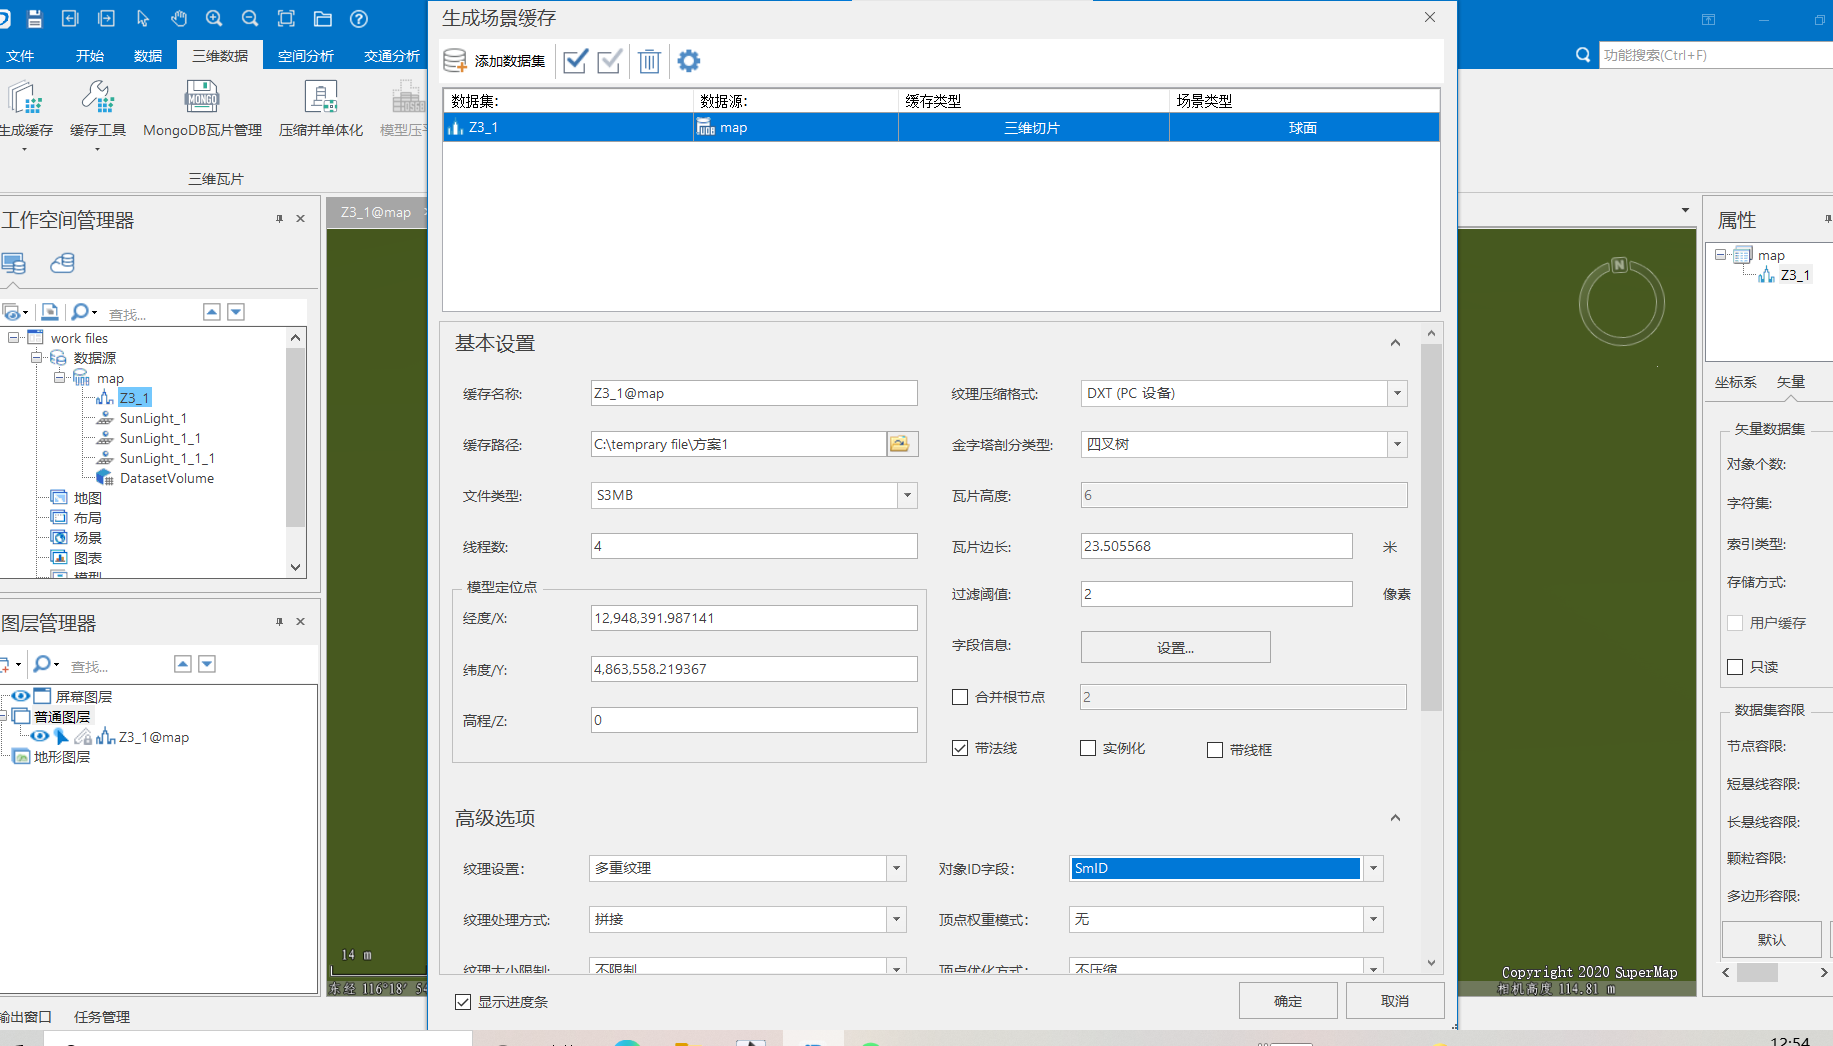Image resolution: width=1833 pixels, height=1046 pixels.
Task: Toggle the 显示进度条 checkbox
Action: point(463,1002)
